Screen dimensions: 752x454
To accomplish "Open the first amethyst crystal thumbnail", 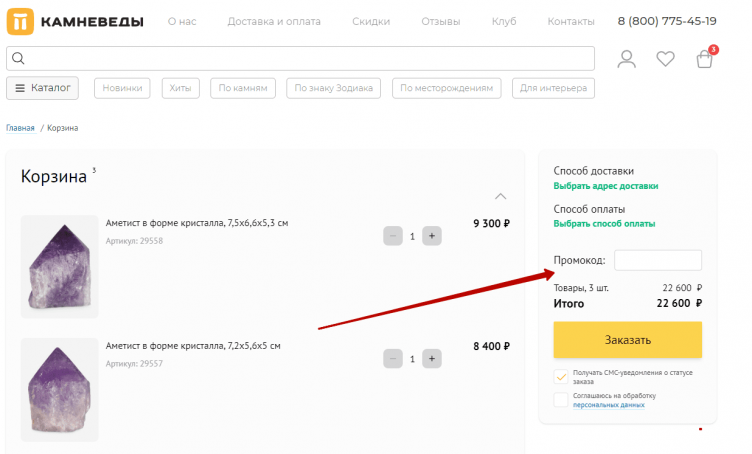I will [x=59, y=266].
